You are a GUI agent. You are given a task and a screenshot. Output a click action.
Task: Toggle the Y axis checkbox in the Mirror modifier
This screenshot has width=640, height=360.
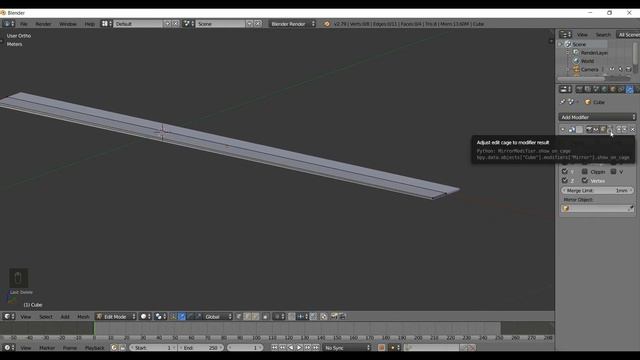[565, 171]
